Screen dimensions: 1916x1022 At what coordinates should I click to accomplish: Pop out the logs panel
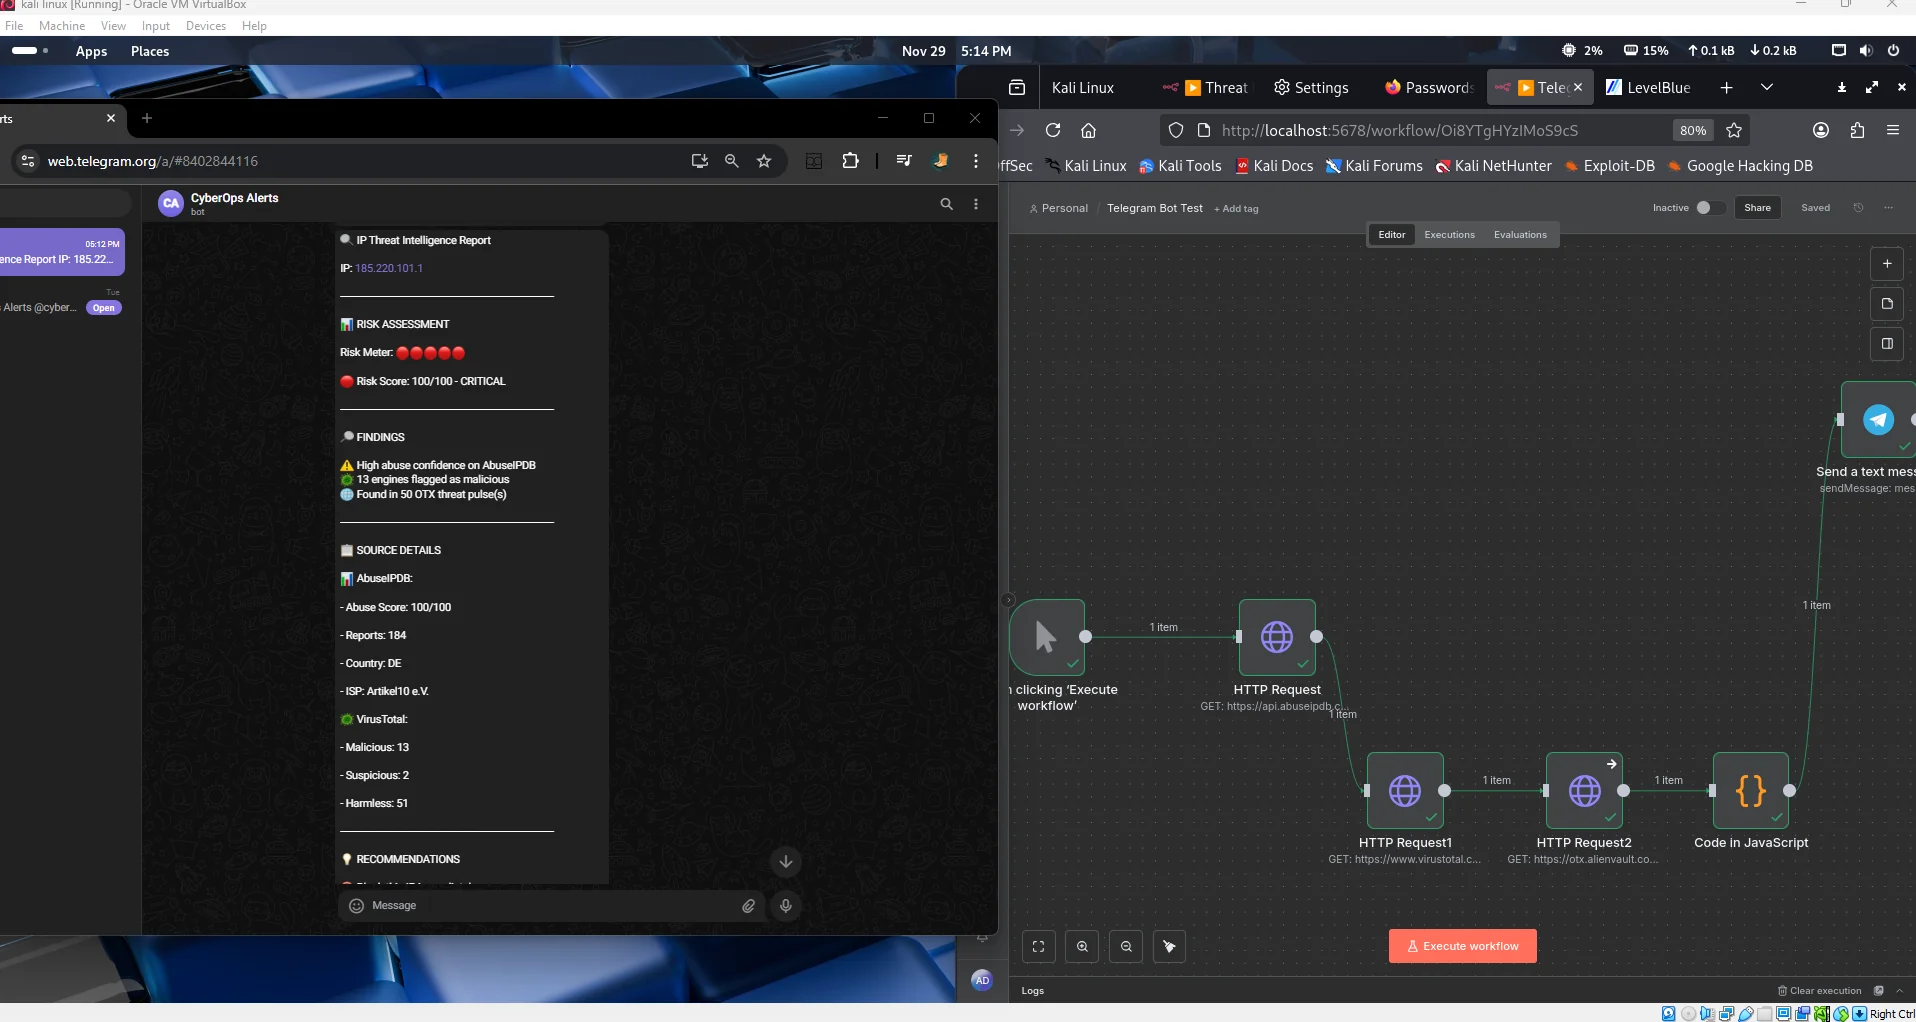(x=1879, y=991)
